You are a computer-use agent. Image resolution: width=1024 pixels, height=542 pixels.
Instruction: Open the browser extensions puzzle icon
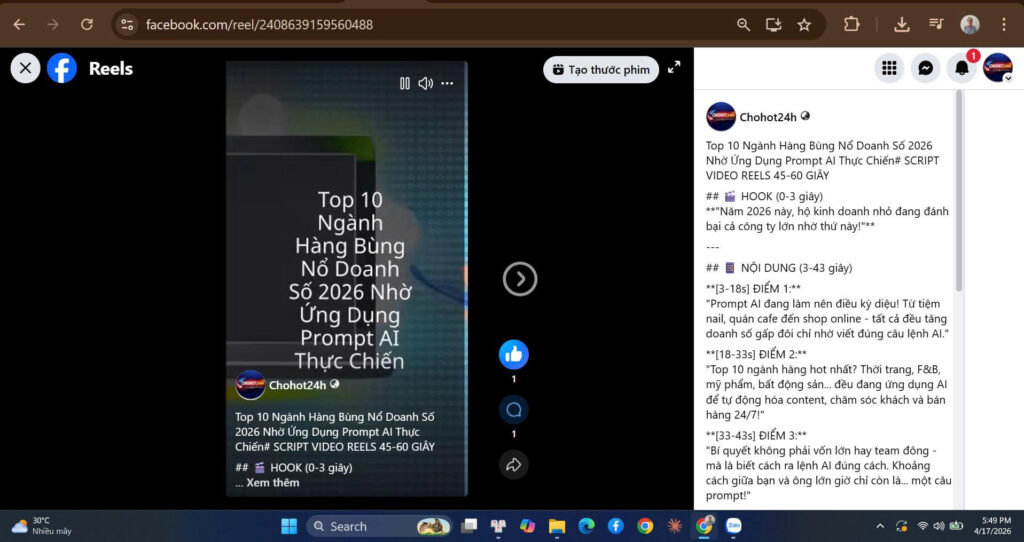tap(852, 25)
